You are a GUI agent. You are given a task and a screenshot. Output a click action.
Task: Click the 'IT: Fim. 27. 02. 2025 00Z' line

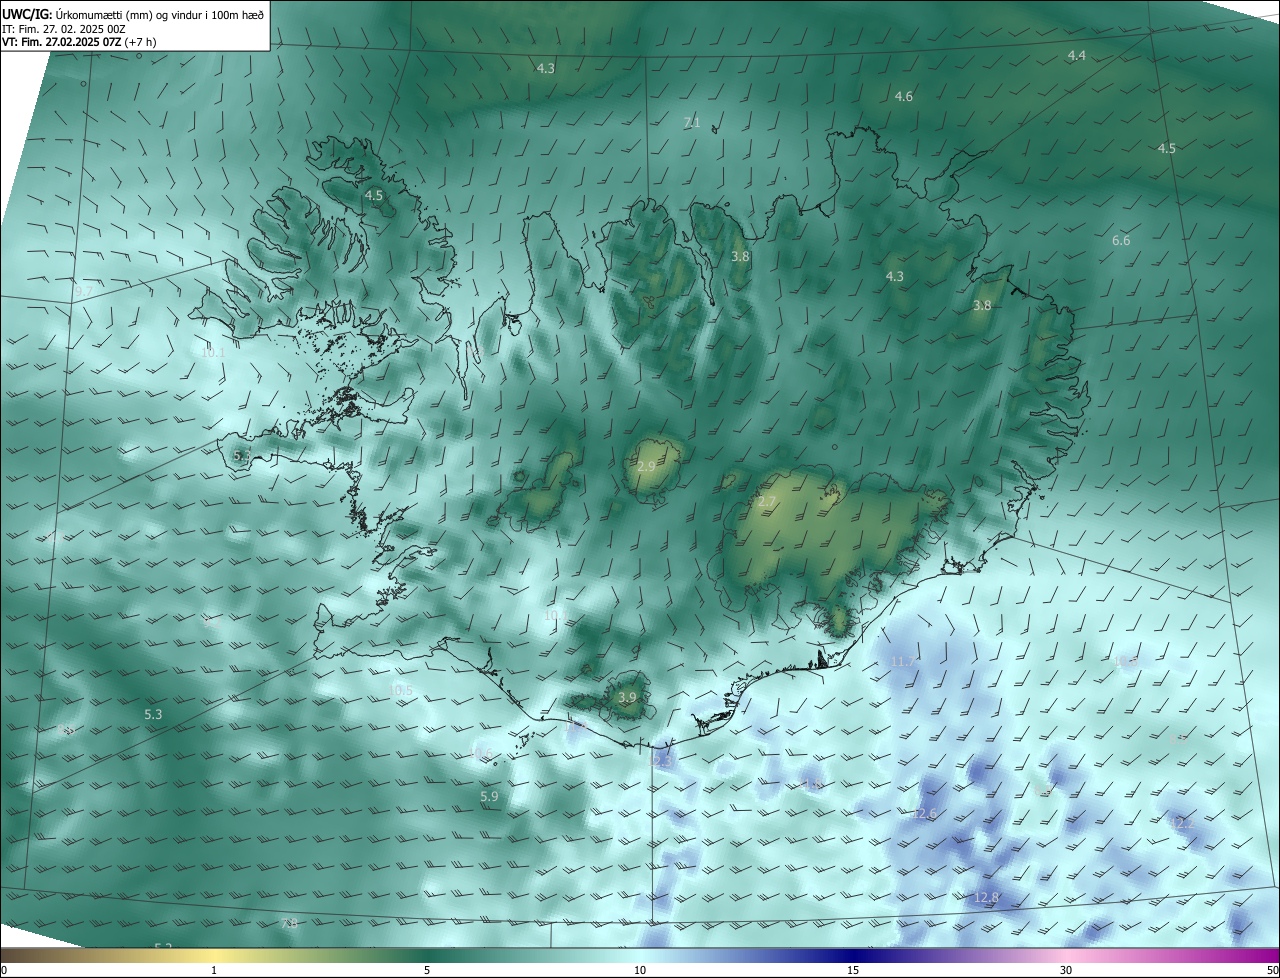point(64,29)
